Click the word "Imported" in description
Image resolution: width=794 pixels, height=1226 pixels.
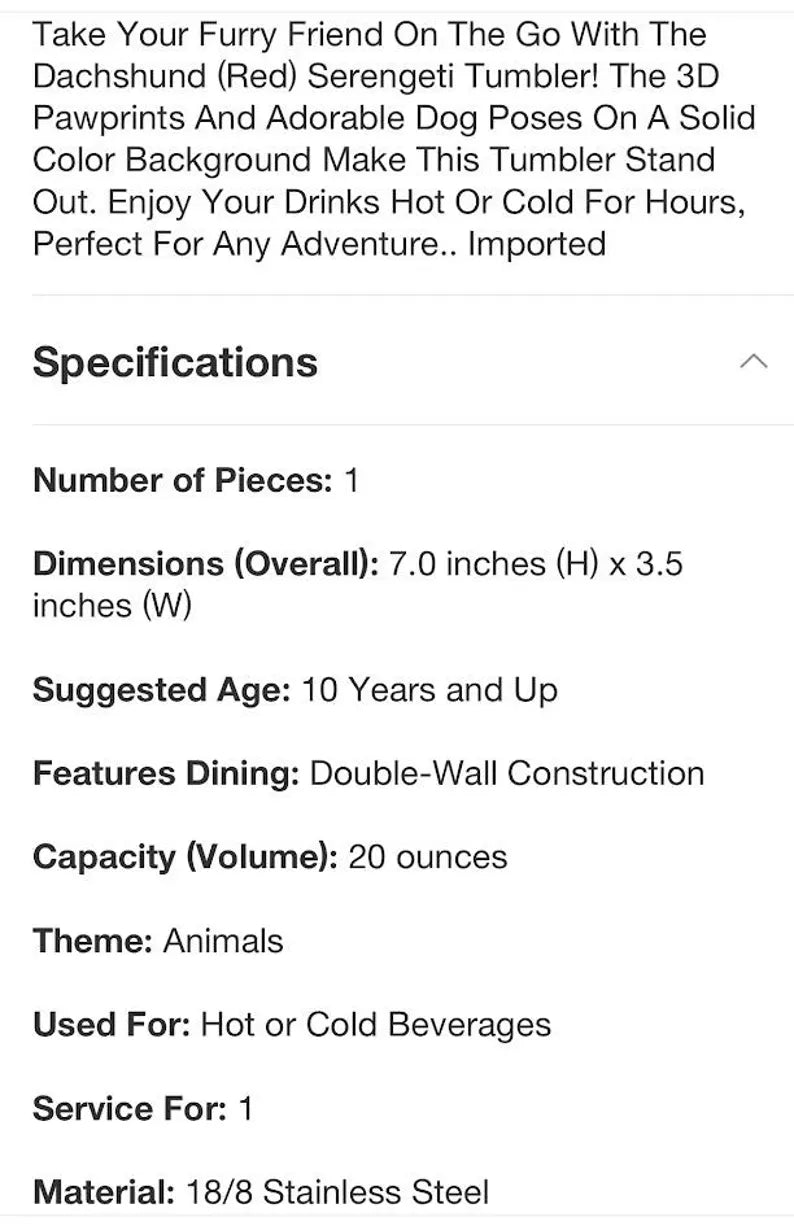537,244
